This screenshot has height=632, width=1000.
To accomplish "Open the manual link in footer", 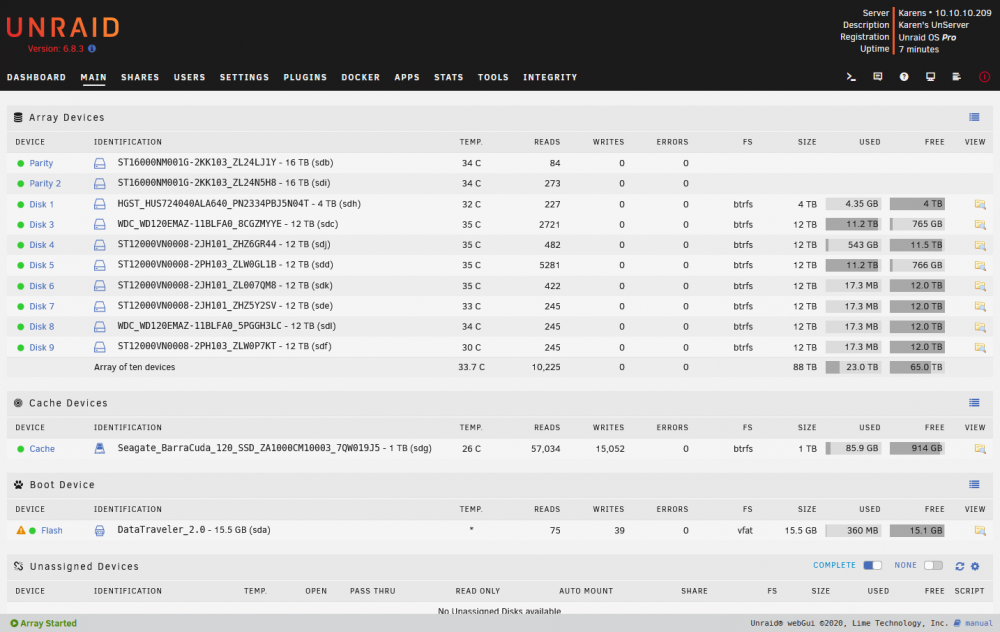I will tap(979, 623).
